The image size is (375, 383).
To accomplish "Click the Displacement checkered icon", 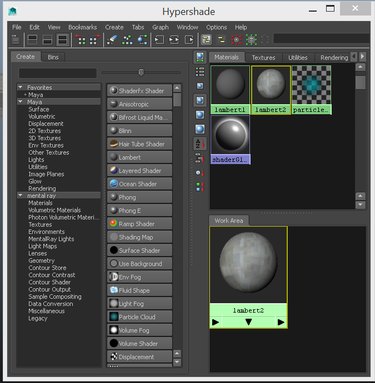I will [x=114, y=357].
